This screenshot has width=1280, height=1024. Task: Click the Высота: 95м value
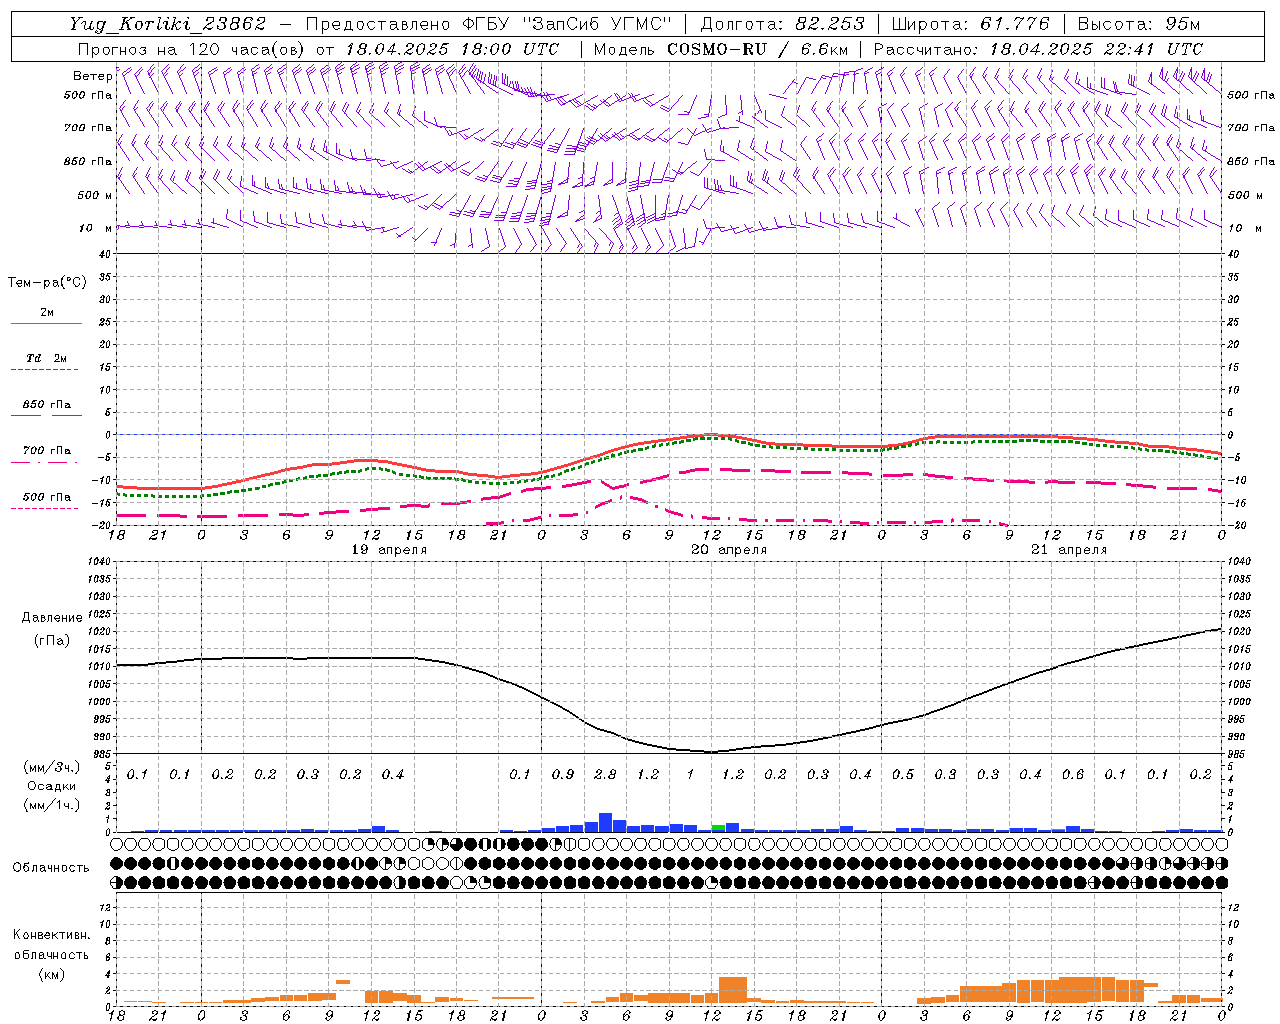[x=1138, y=24]
